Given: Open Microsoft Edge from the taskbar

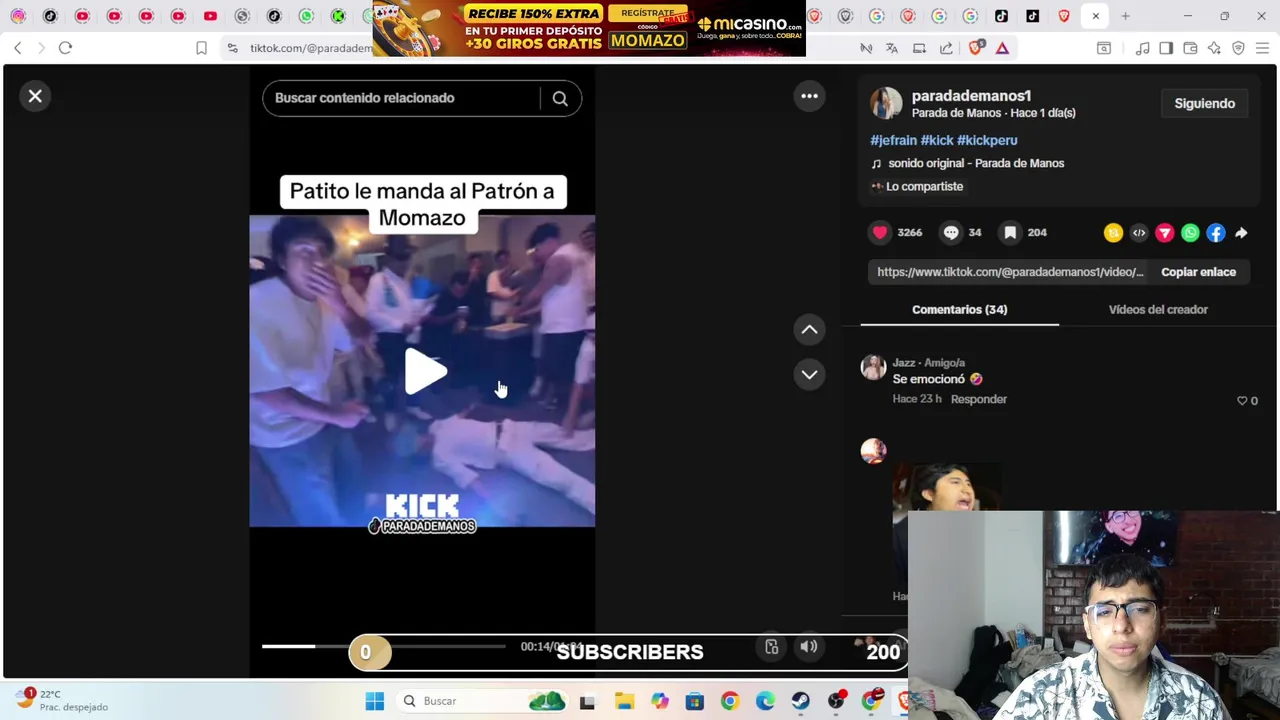Looking at the screenshot, I should click(x=765, y=701).
